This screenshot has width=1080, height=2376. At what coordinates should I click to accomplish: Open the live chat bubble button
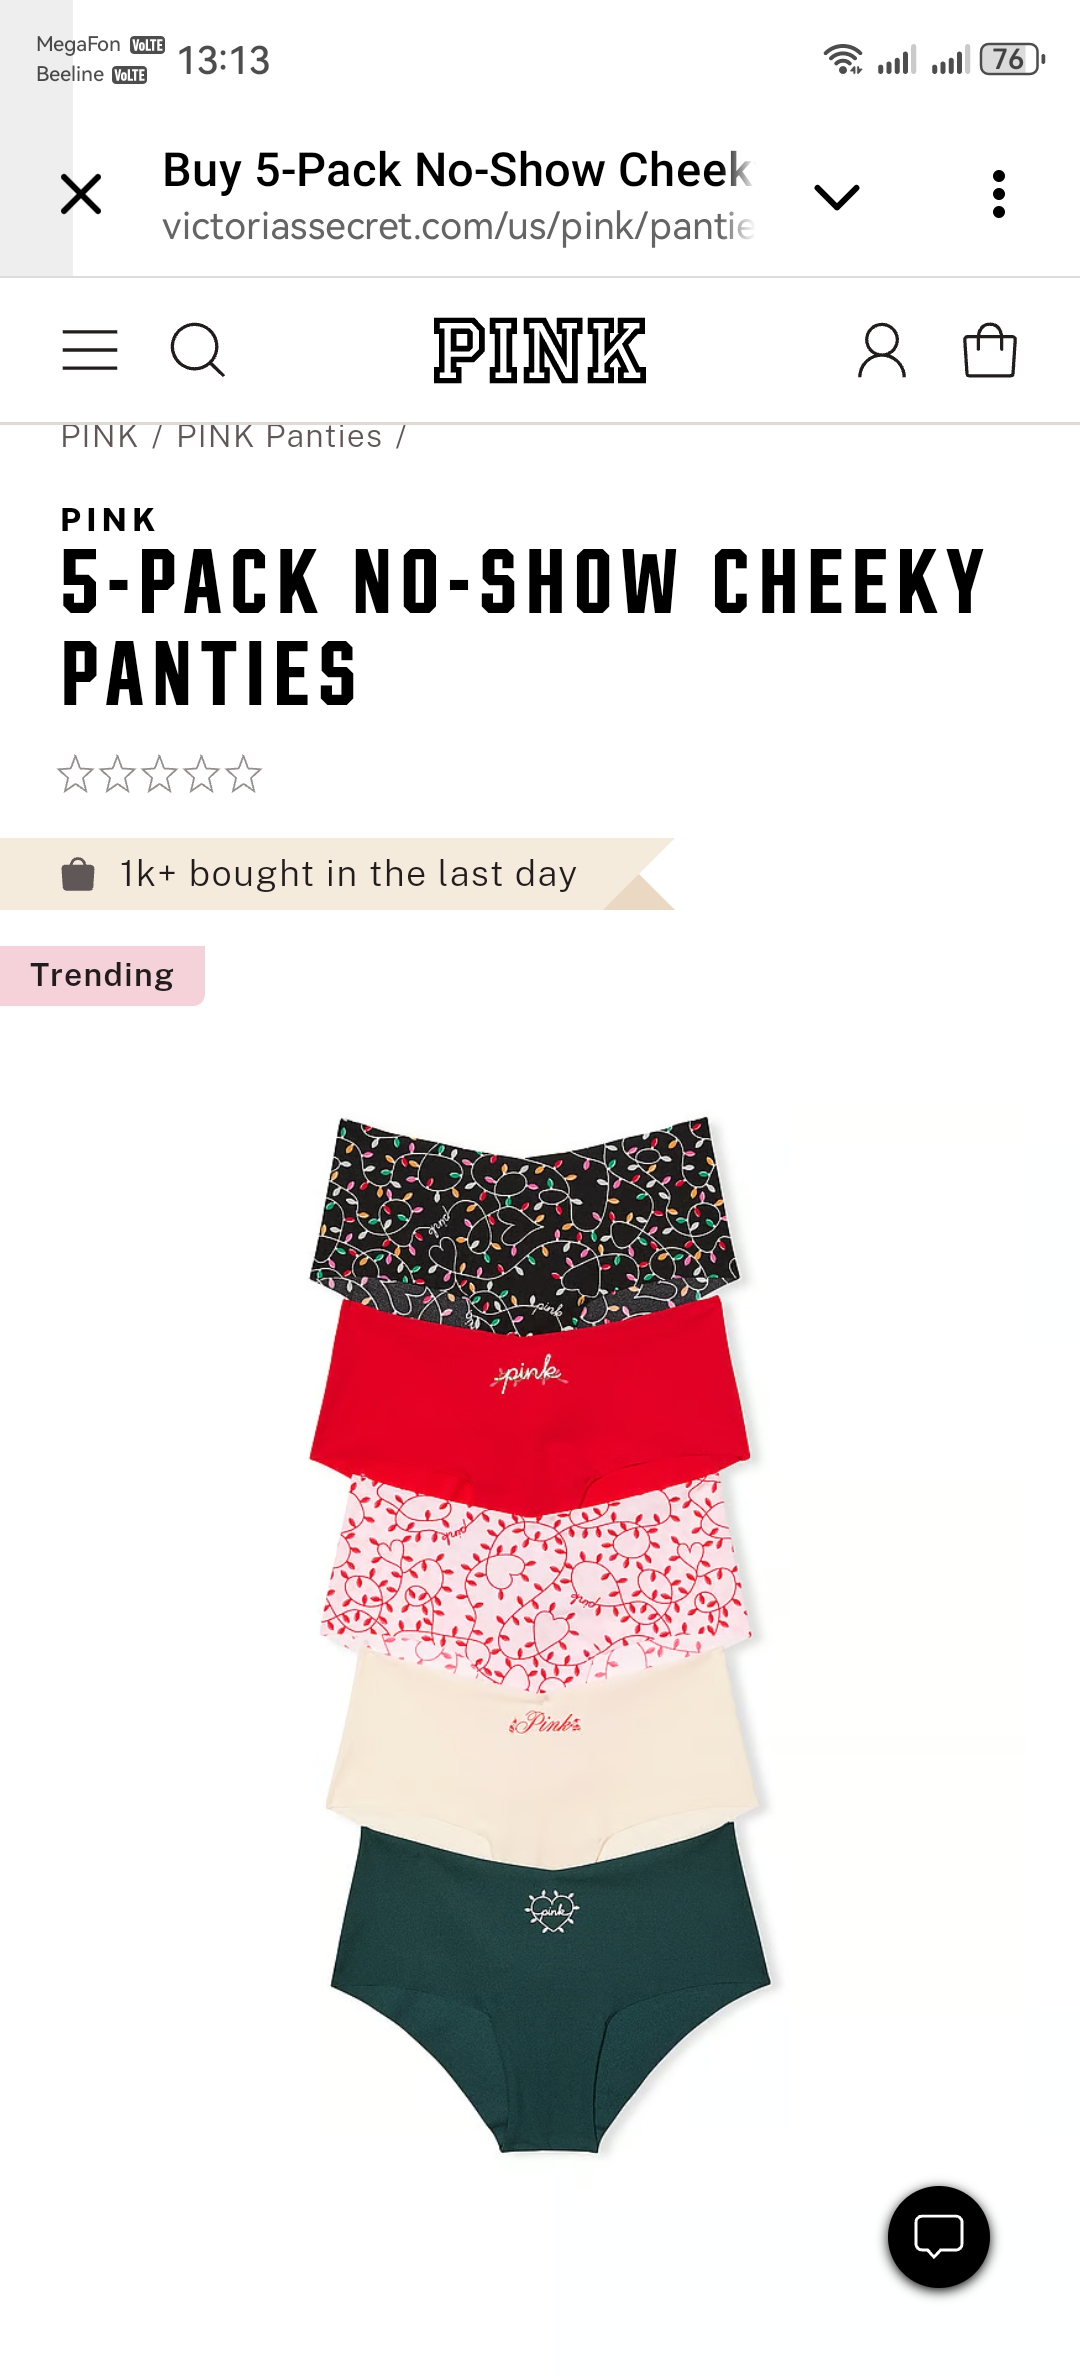pyautogui.click(x=939, y=2237)
